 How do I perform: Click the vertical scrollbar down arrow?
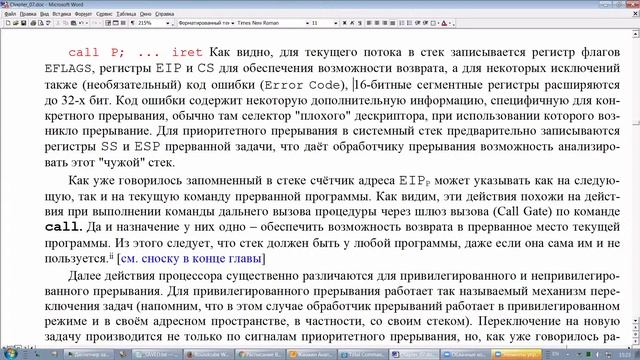636,322
